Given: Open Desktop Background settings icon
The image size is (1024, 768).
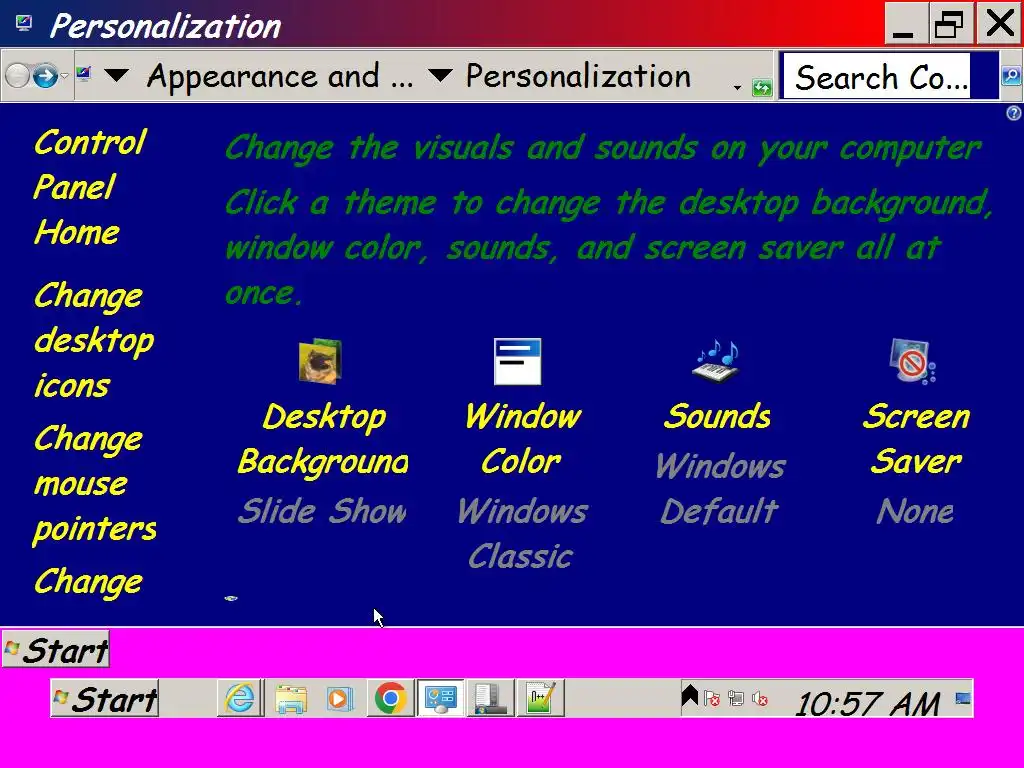Looking at the screenshot, I should click(320, 361).
